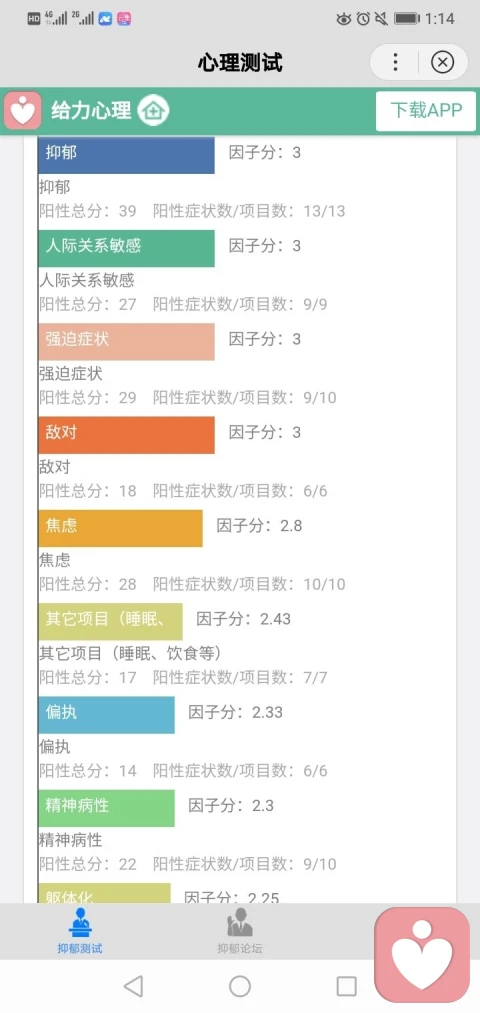Switch to the 抑郁论坛 tab
Viewport: 480px width, 1013px height.
240,932
